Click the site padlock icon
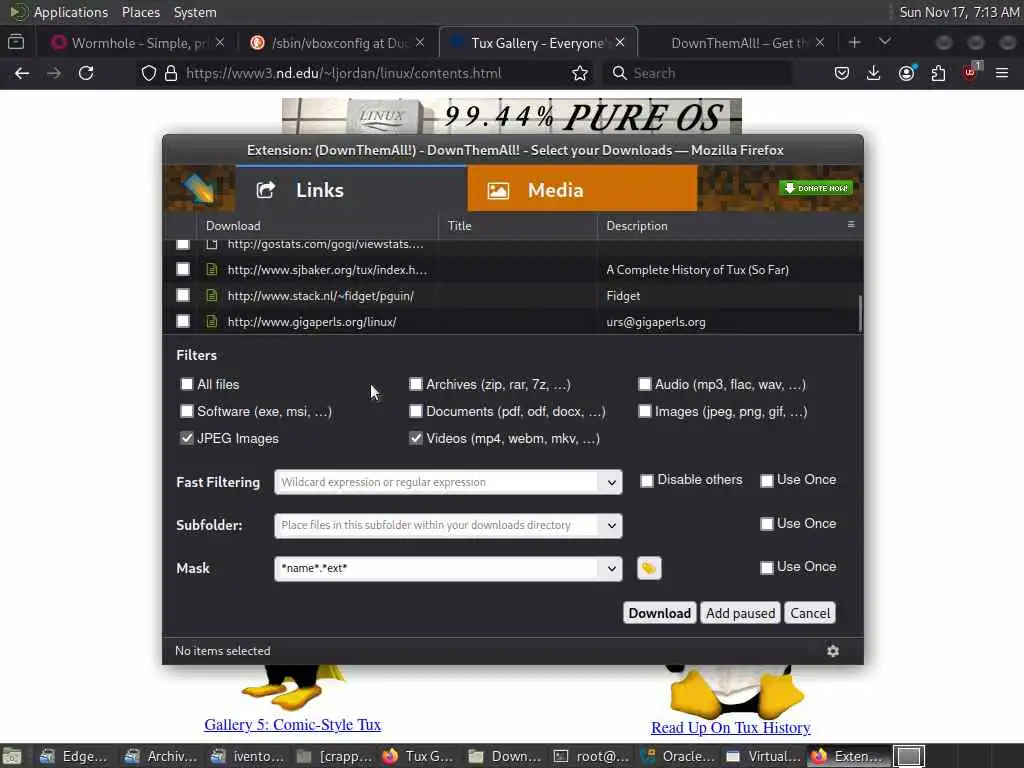Screen dimensions: 1024x768 [171, 73]
